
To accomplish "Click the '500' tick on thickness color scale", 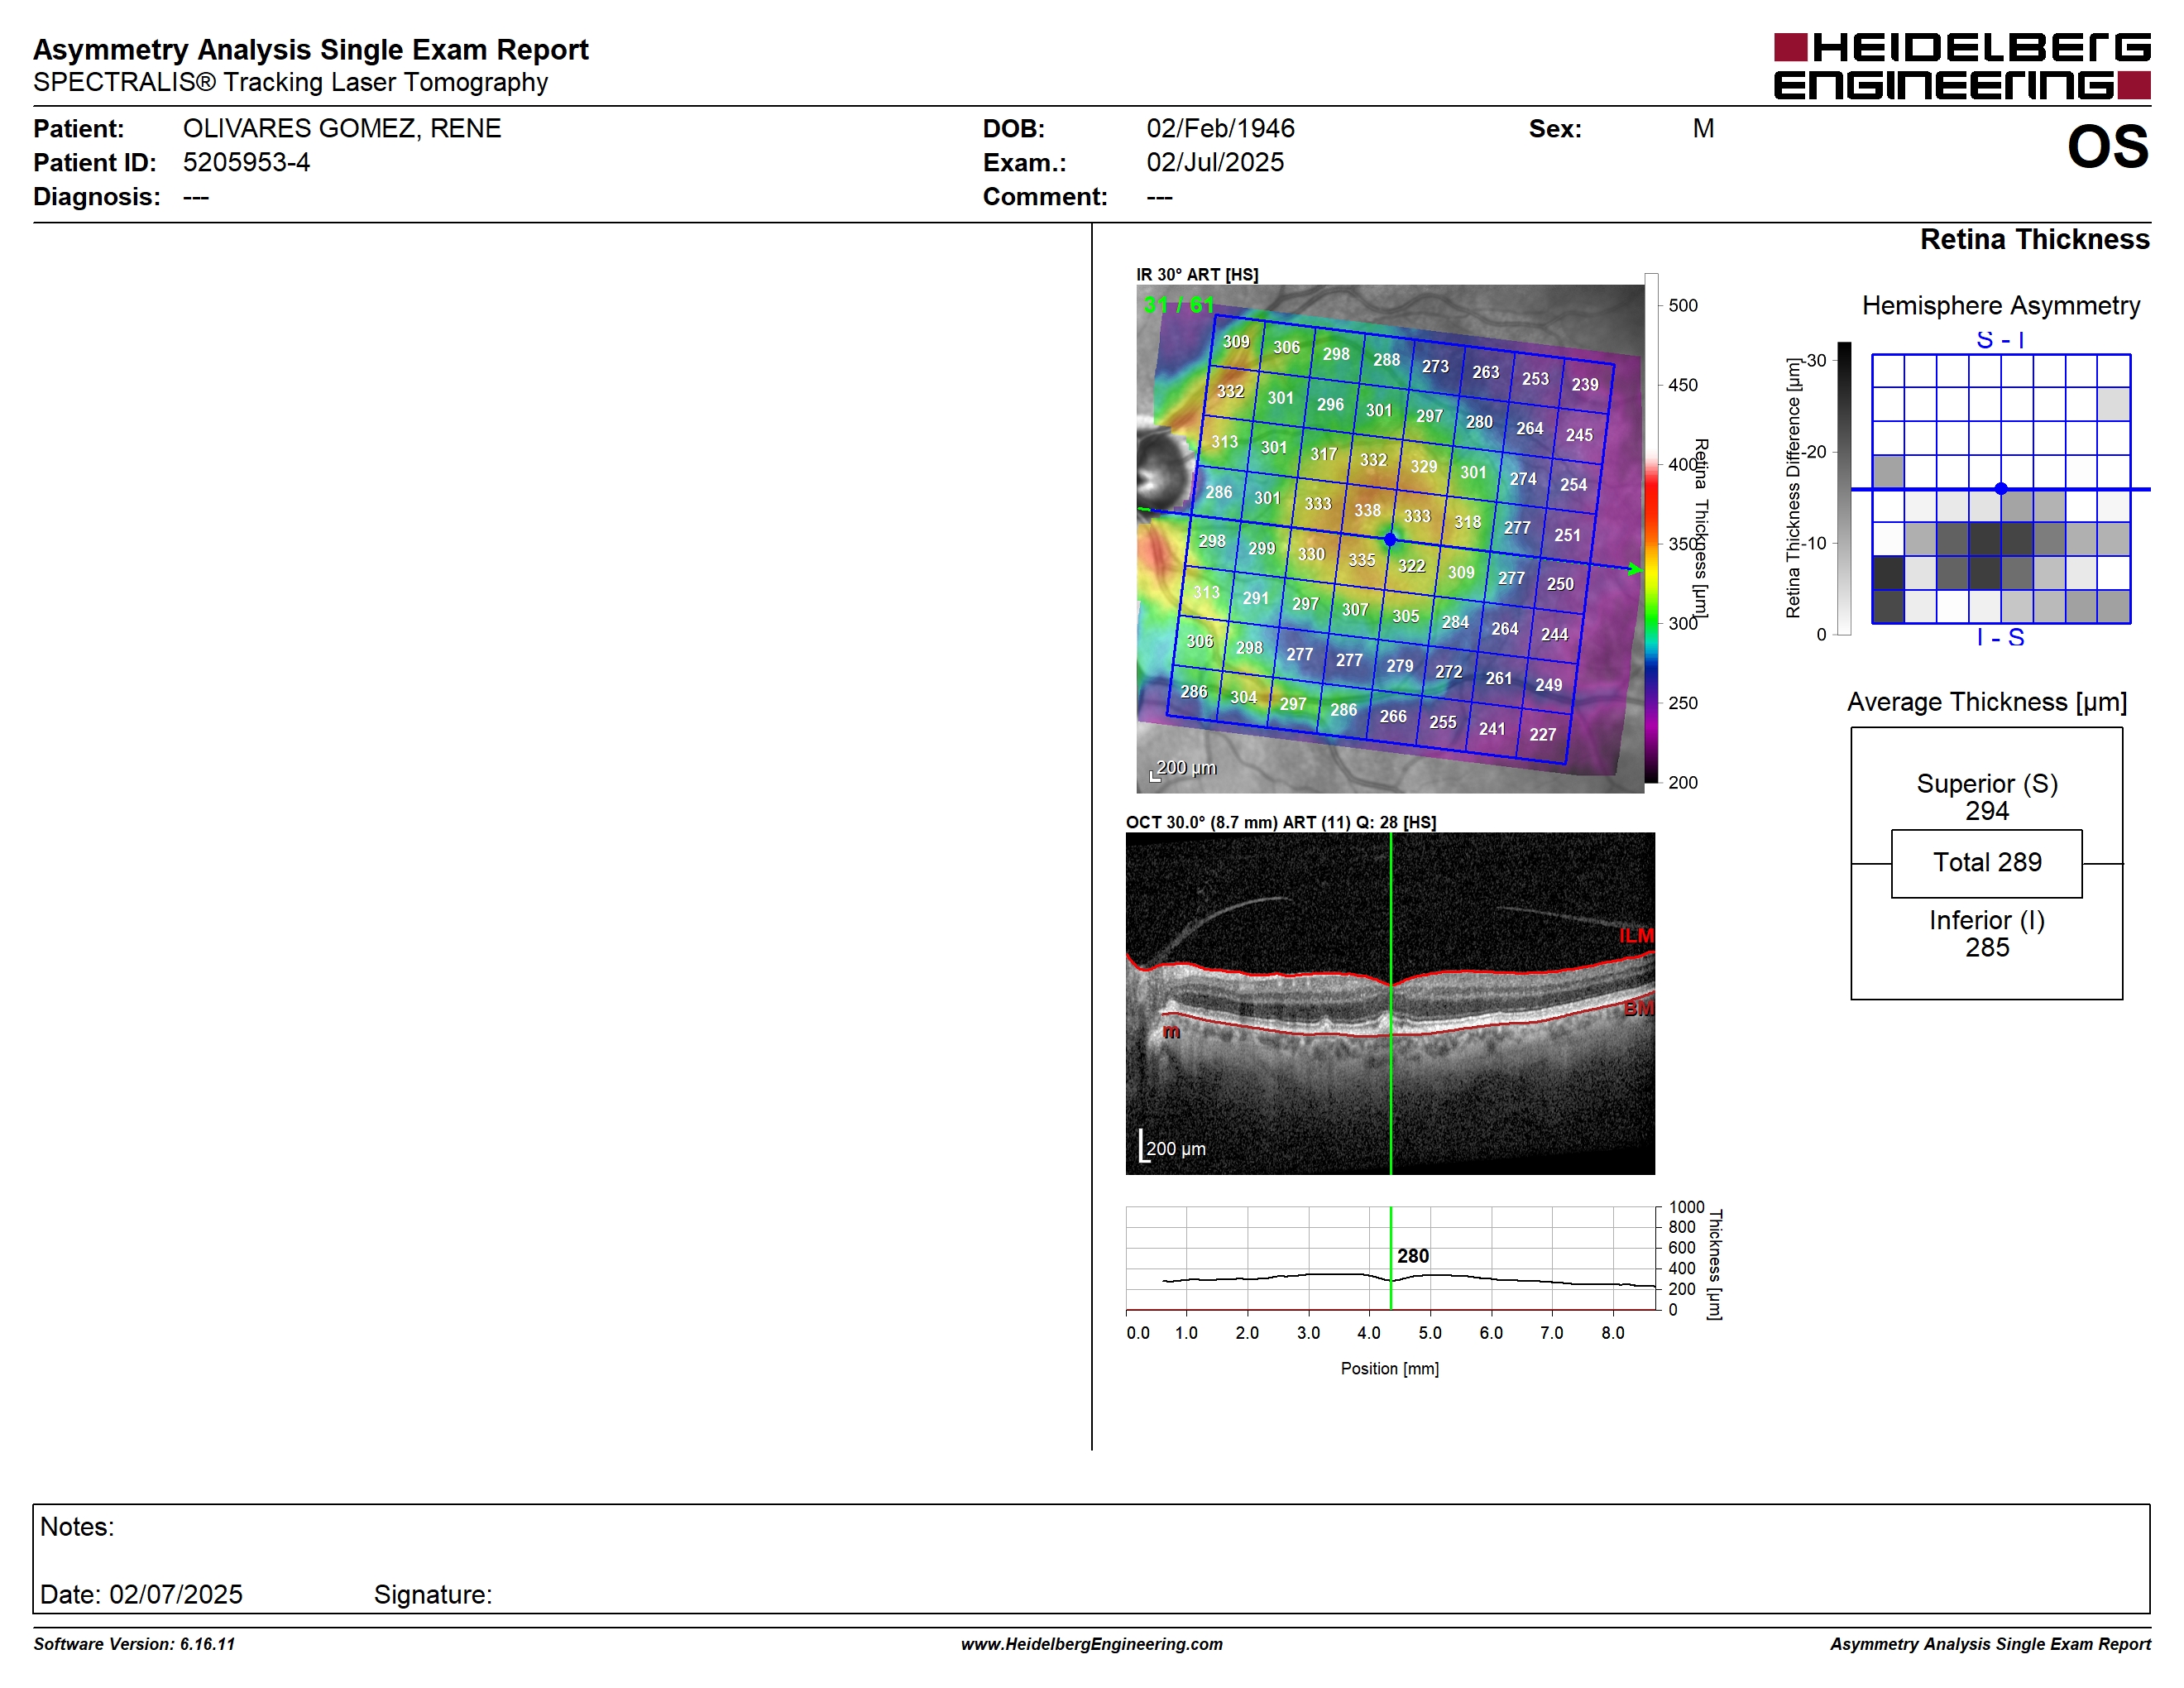I will pos(1683,305).
